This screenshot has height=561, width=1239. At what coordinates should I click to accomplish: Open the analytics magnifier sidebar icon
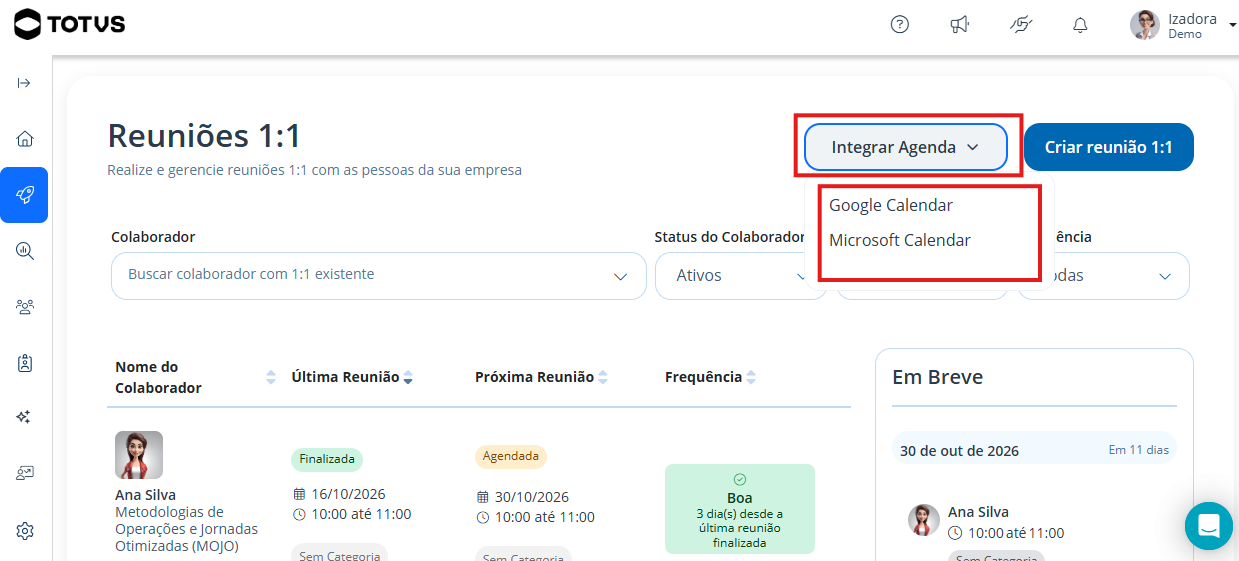coord(25,251)
